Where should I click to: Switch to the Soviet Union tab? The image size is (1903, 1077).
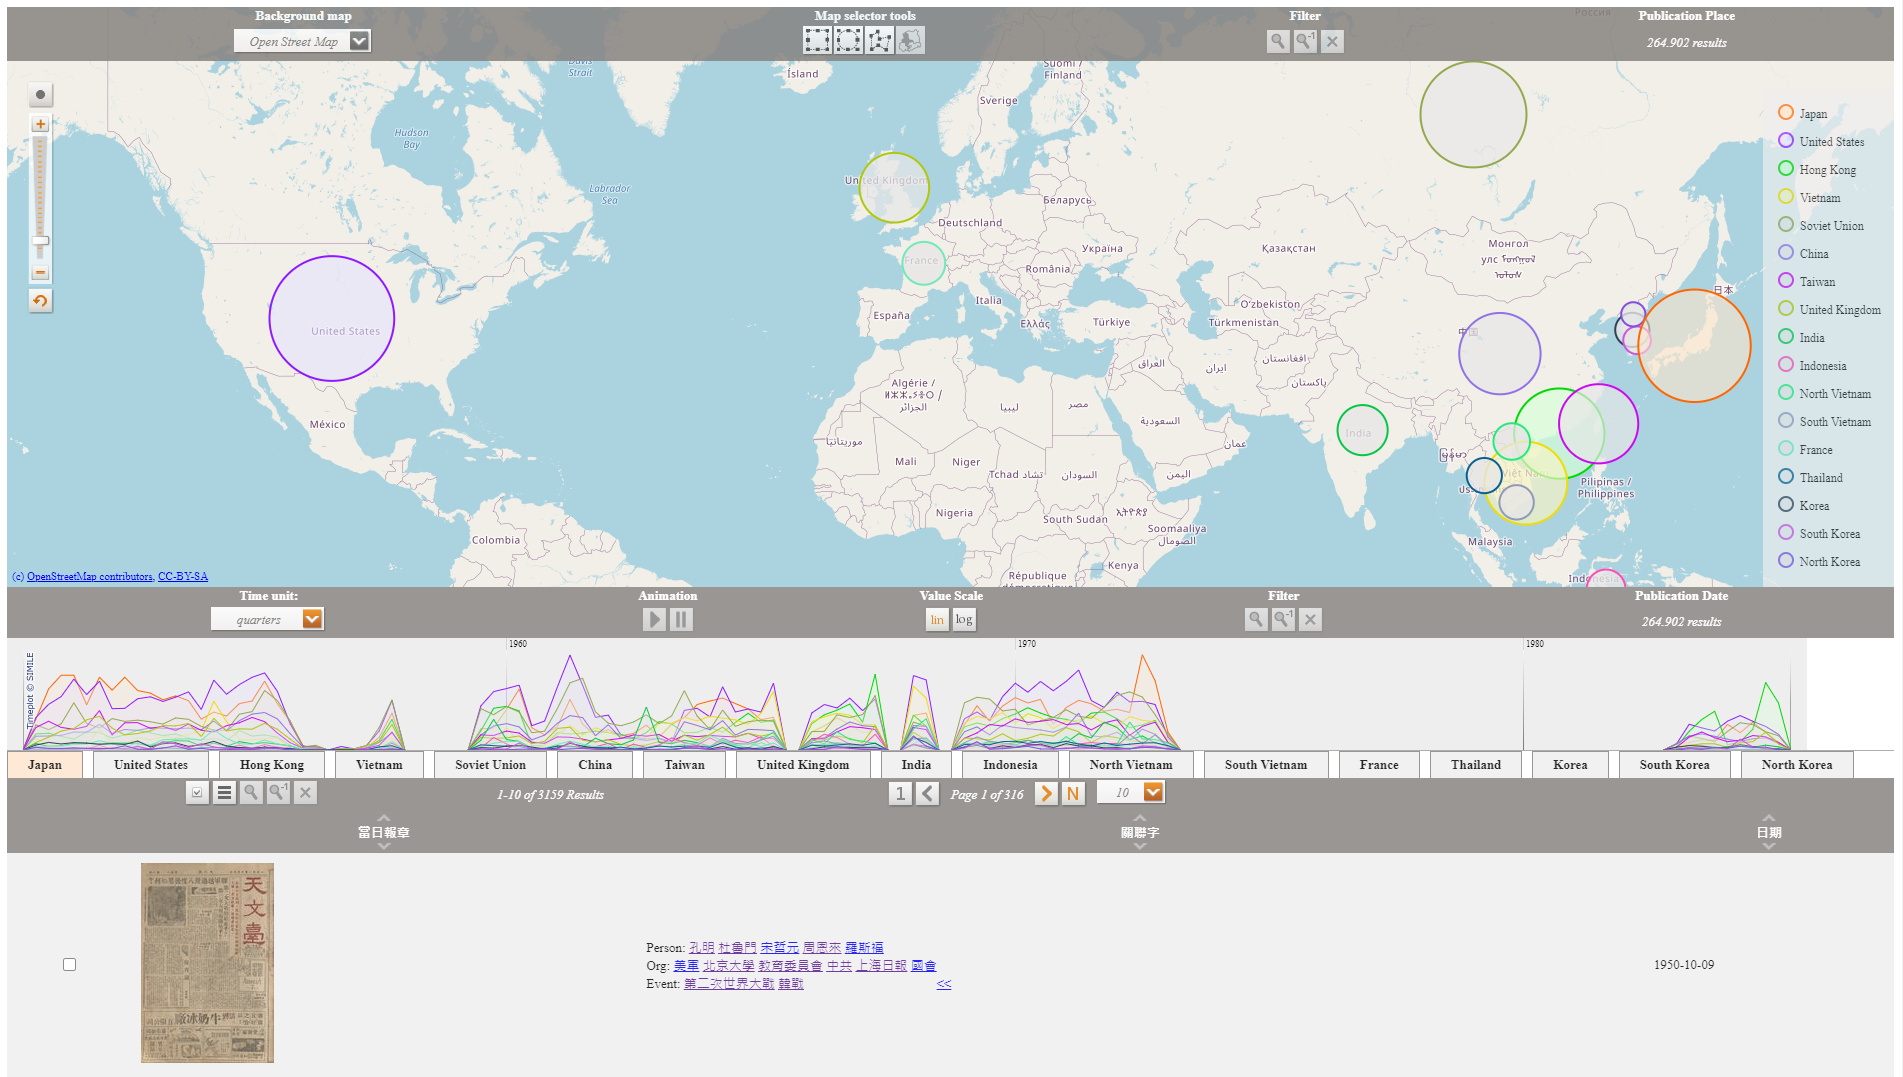tap(489, 764)
